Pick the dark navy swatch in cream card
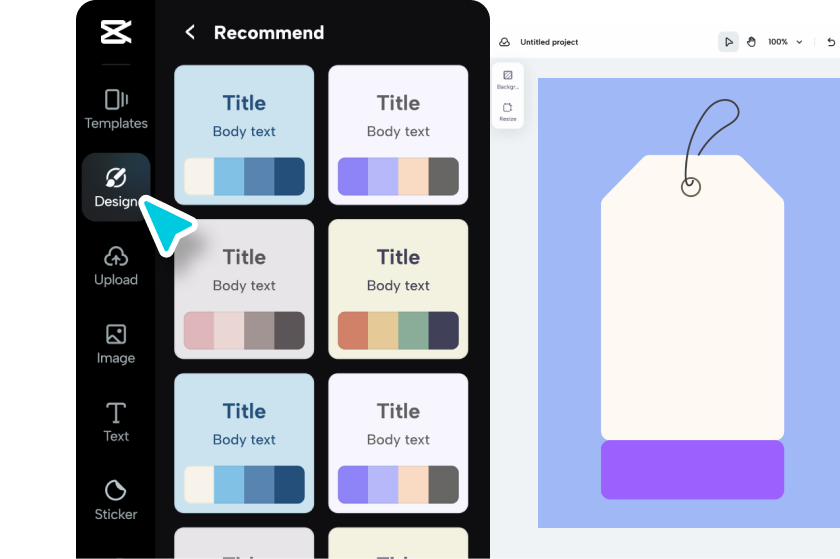This screenshot has width=840, height=559. pyautogui.click(x=444, y=330)
